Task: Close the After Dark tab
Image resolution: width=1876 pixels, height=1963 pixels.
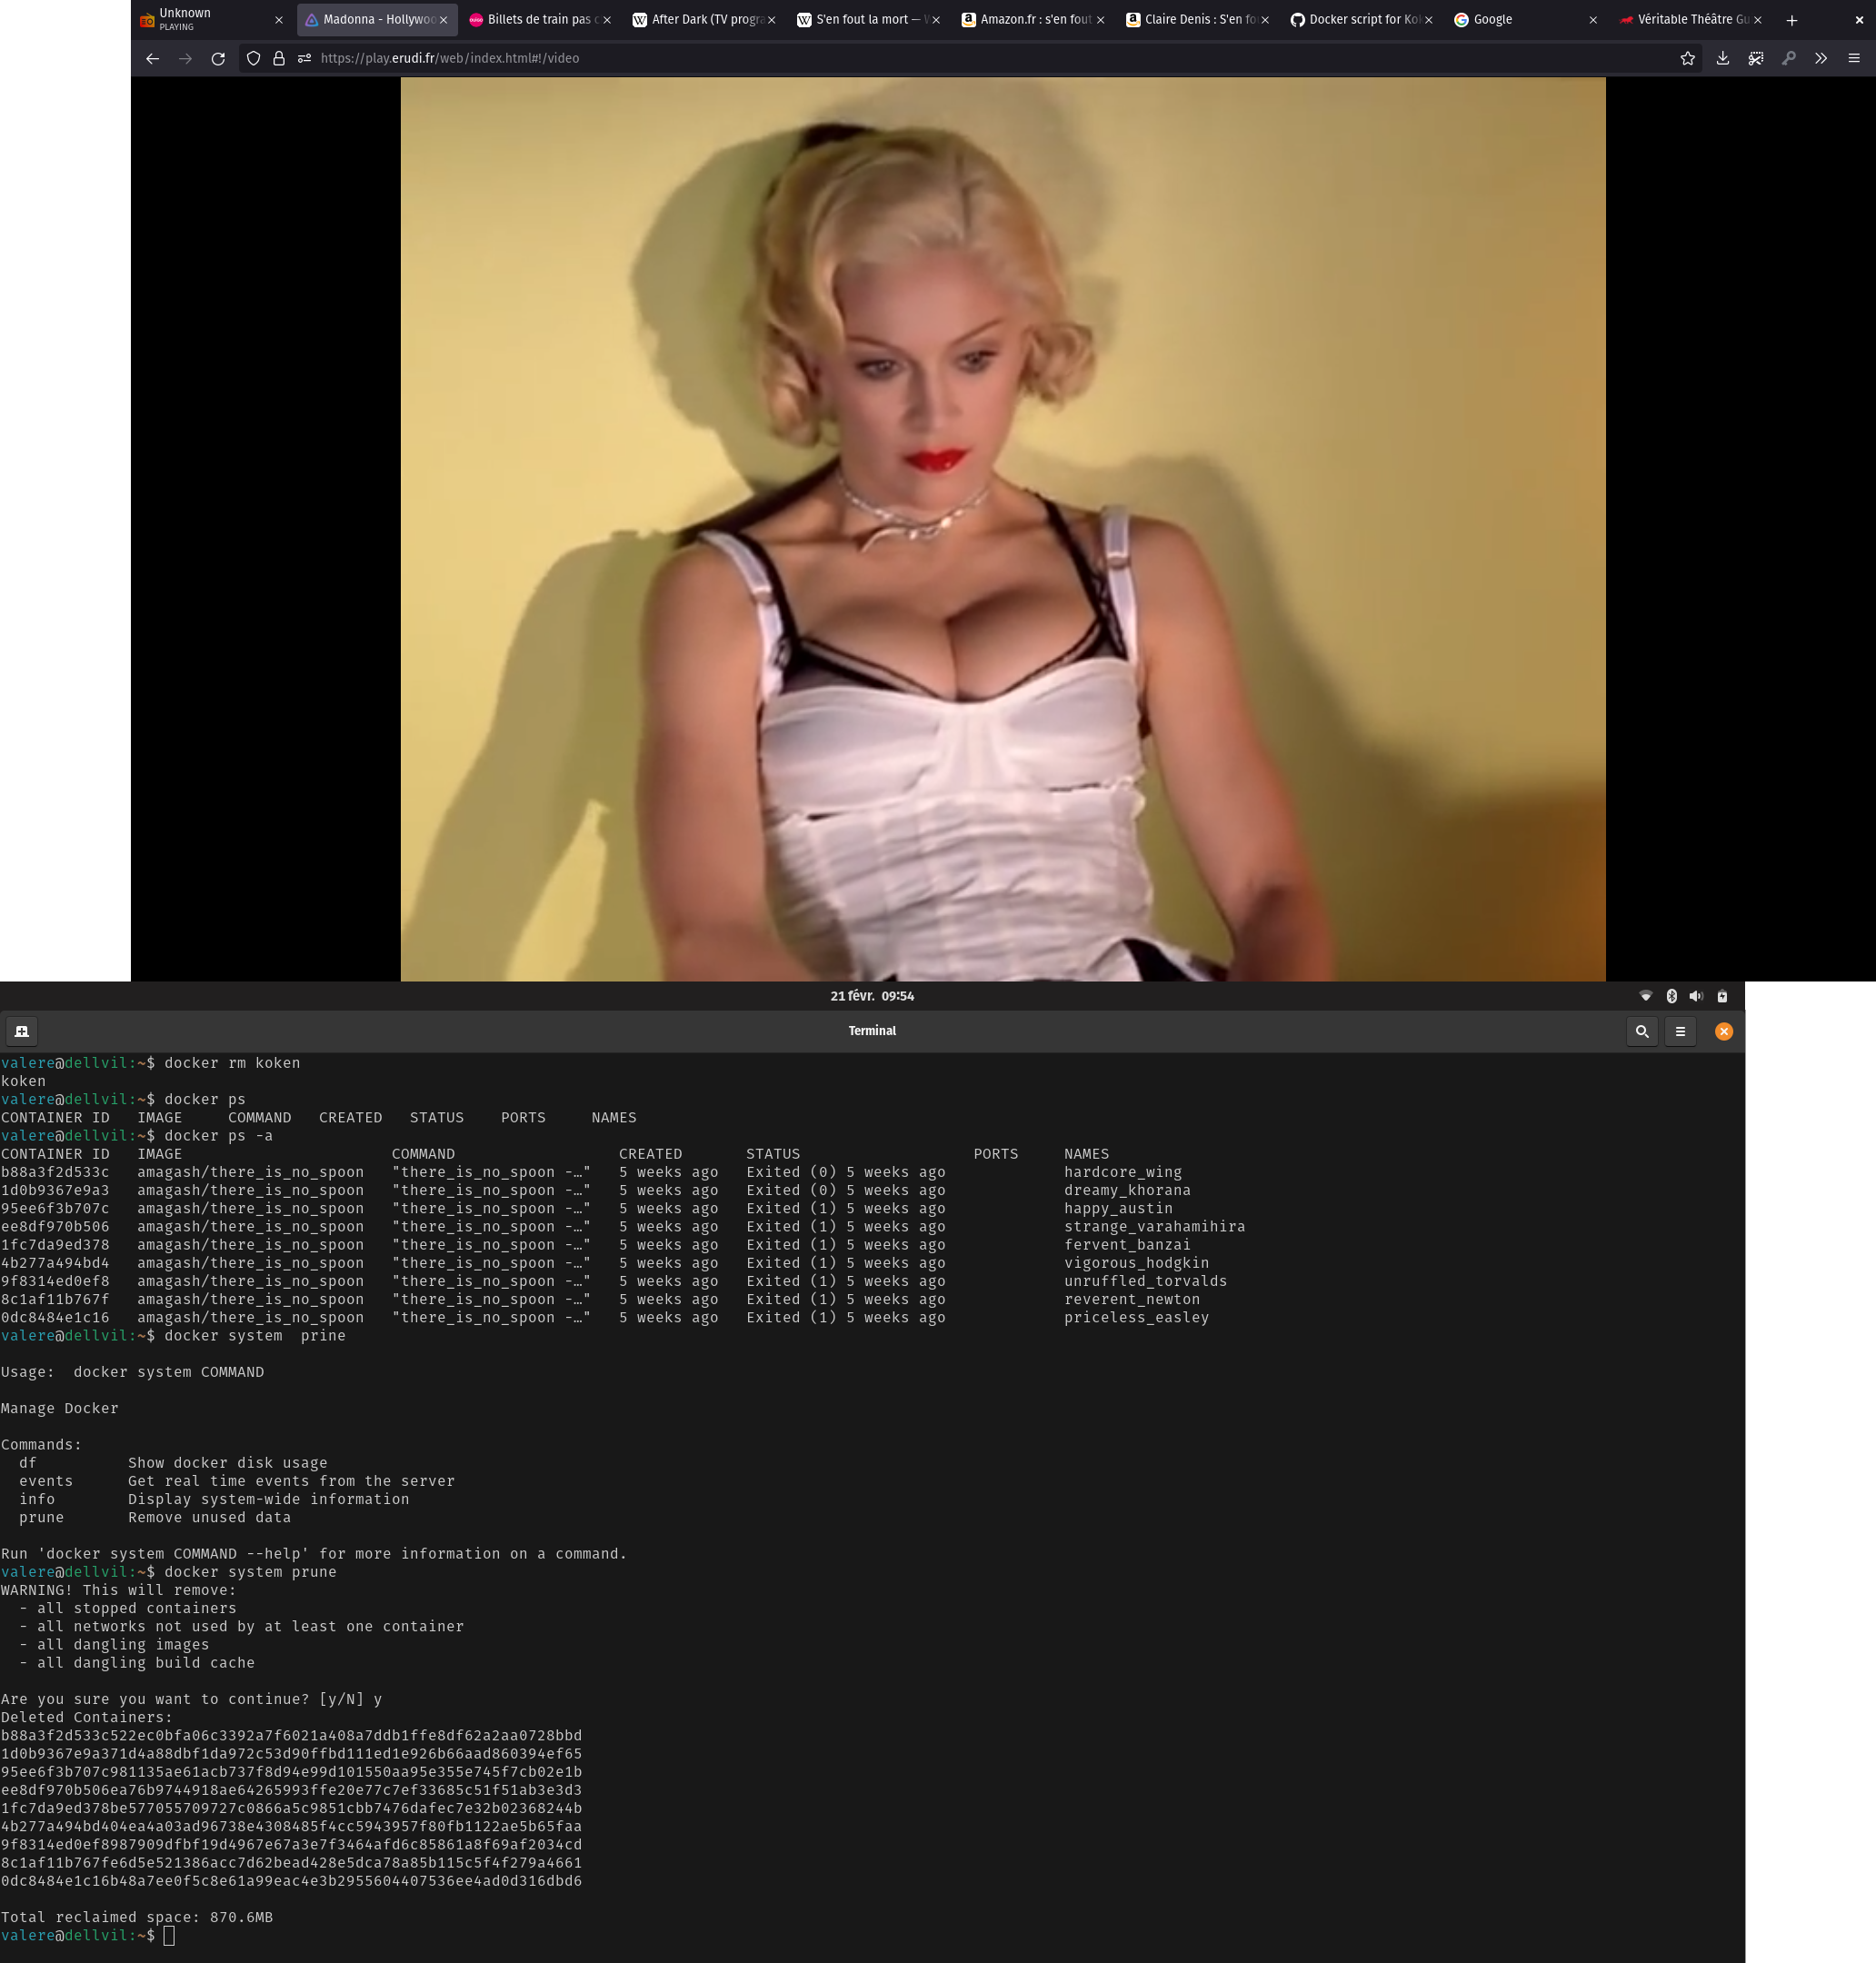Action: pos(771,20)
